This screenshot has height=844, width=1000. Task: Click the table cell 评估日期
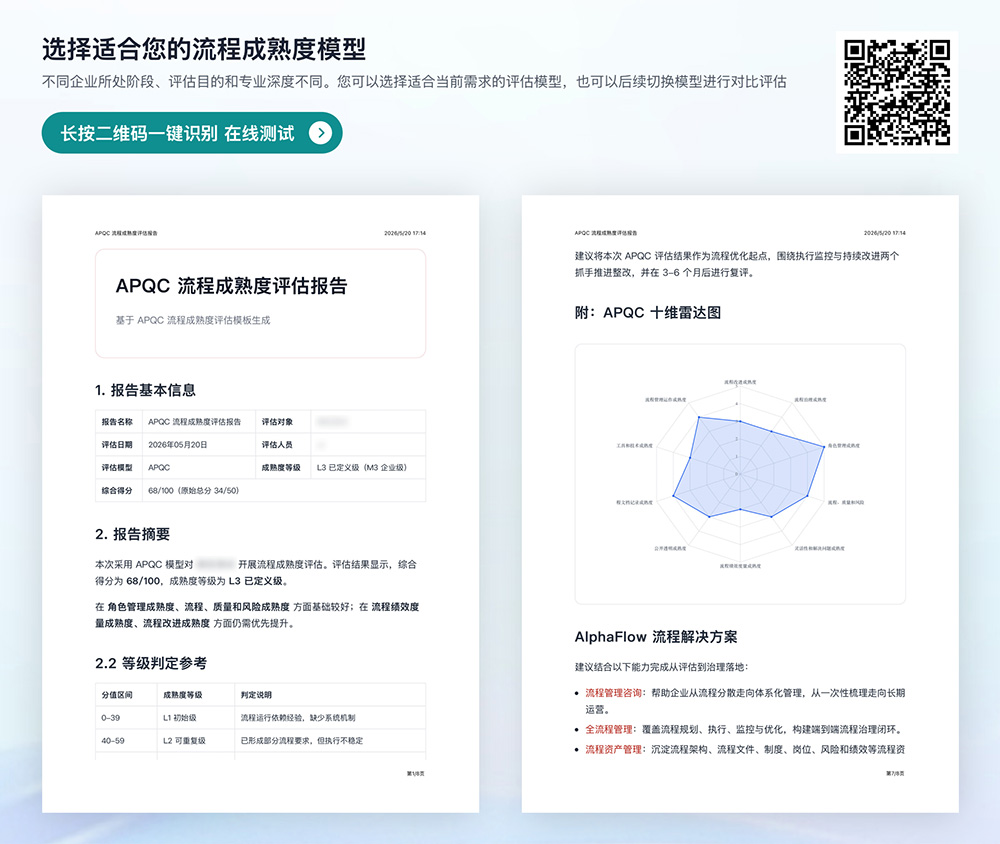(x=118, y=445)
